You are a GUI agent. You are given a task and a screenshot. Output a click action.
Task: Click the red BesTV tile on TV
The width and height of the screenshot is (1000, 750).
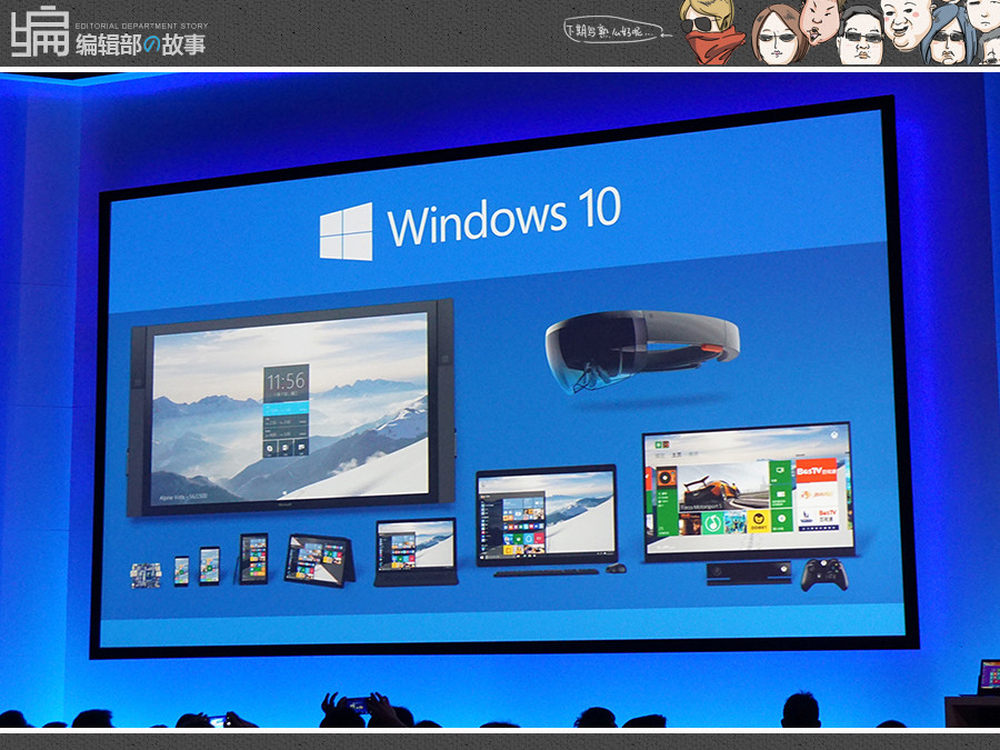click(x=816, y=471)
